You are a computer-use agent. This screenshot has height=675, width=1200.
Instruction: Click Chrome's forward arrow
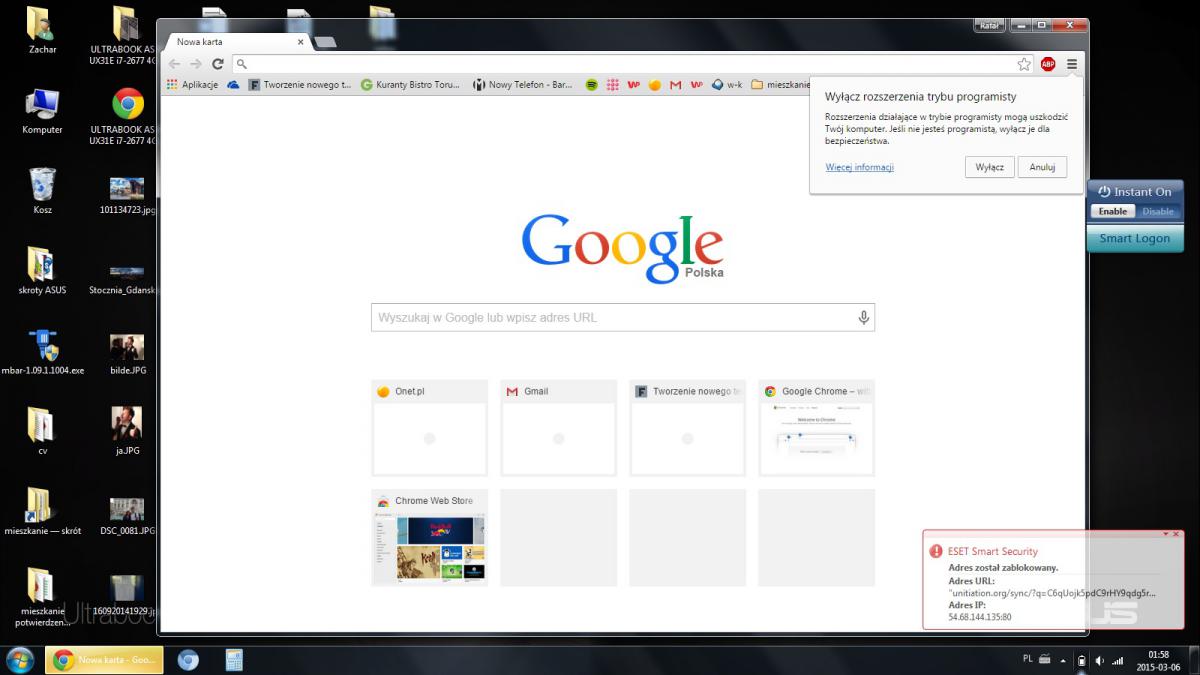[196, 64]
